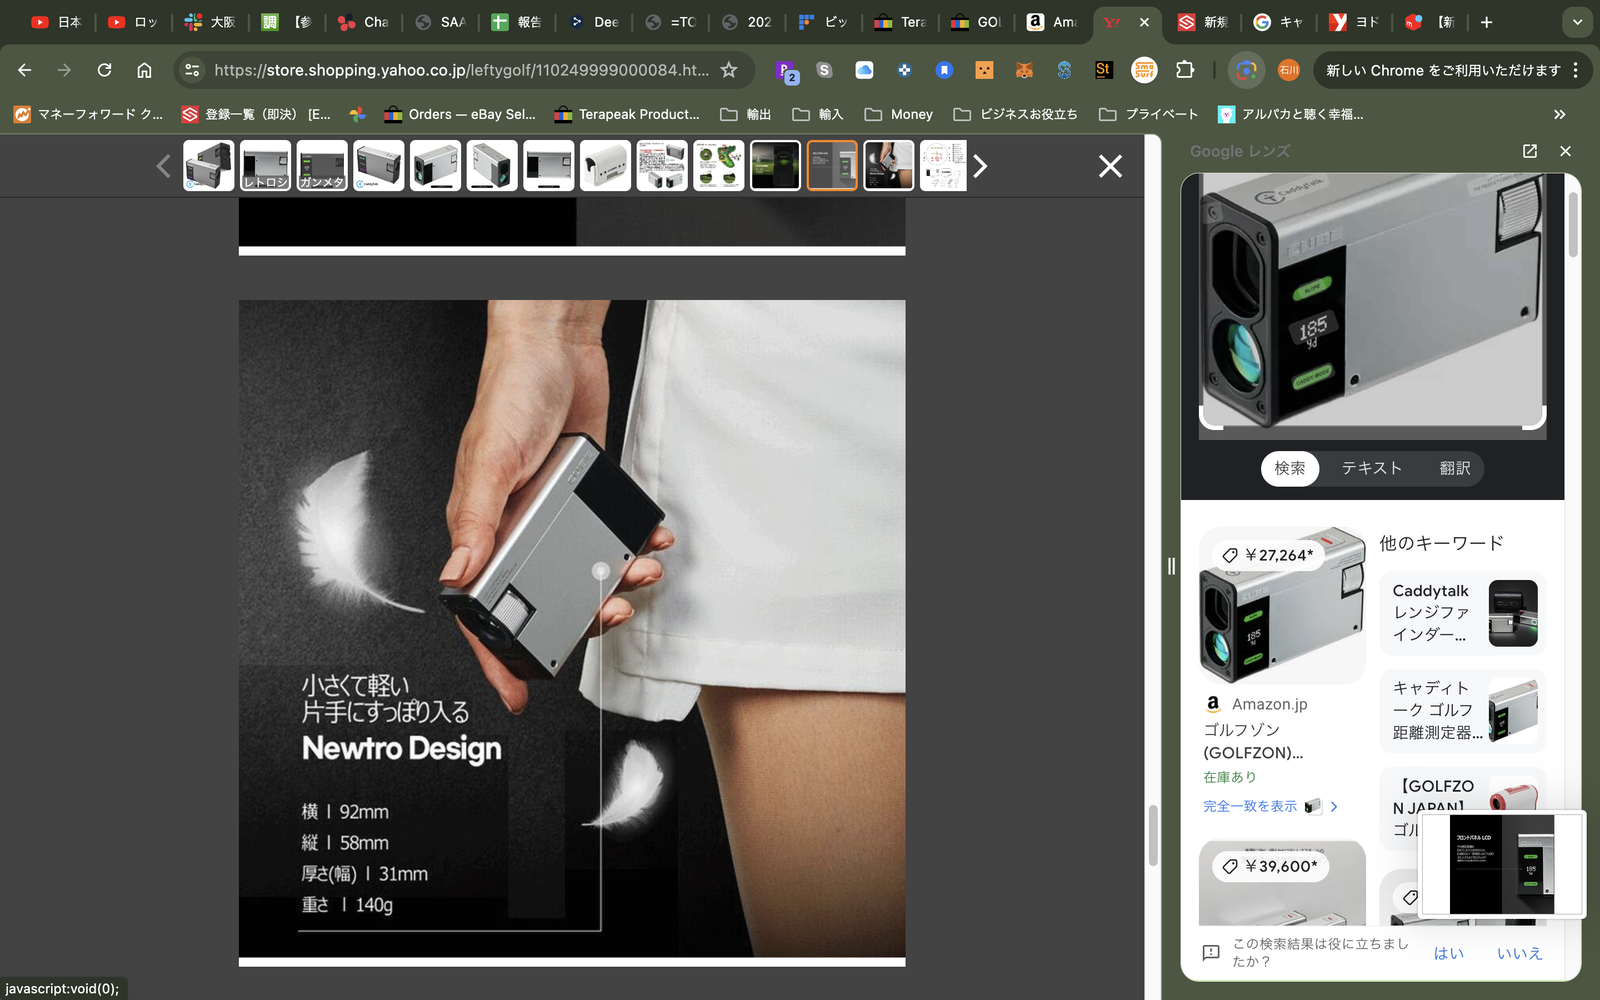Image resolution: width=1600 pixels, height=1000 pixels.
Task: Switch to テキスト mode in Lens
Action: [1371, 468]
